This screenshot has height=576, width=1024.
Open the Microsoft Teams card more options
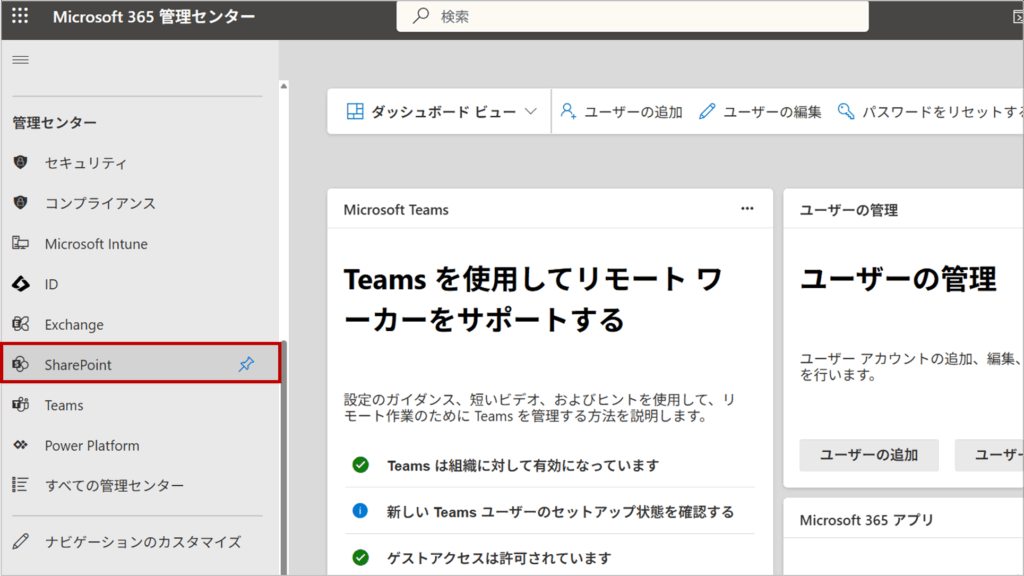pos(747,209)
